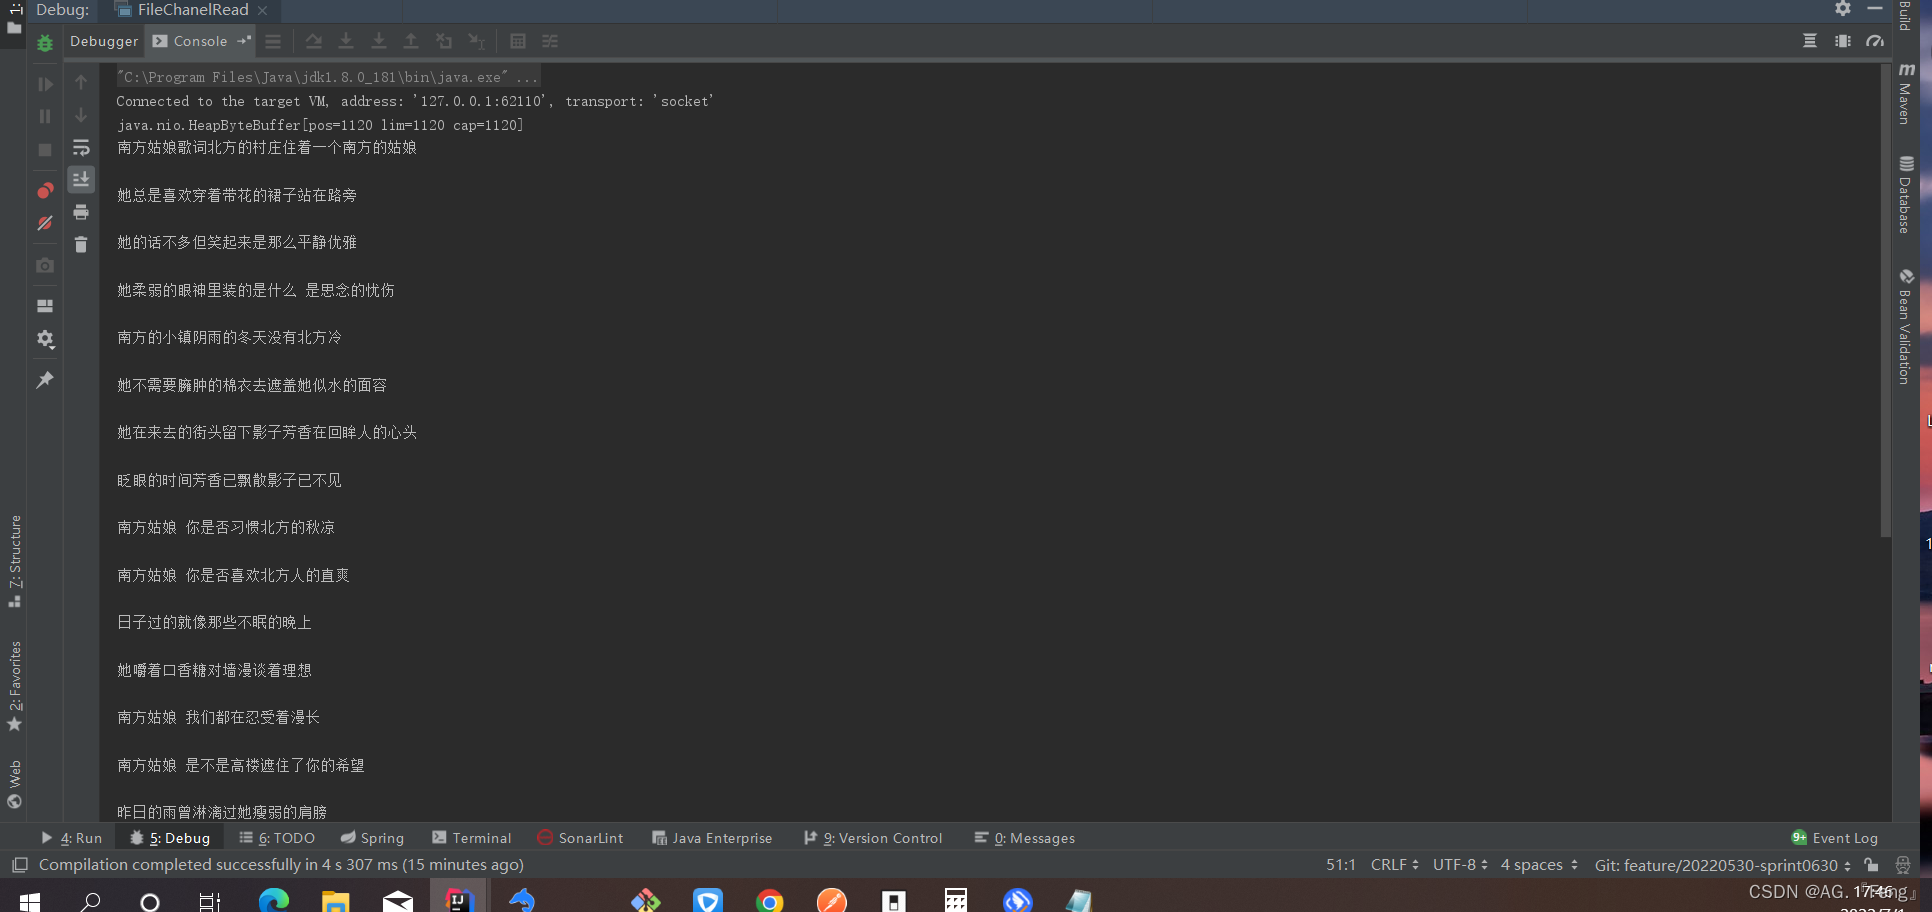Click Drop Frame icon
This screenshot has width=1932, height=912.
[444, 41]
